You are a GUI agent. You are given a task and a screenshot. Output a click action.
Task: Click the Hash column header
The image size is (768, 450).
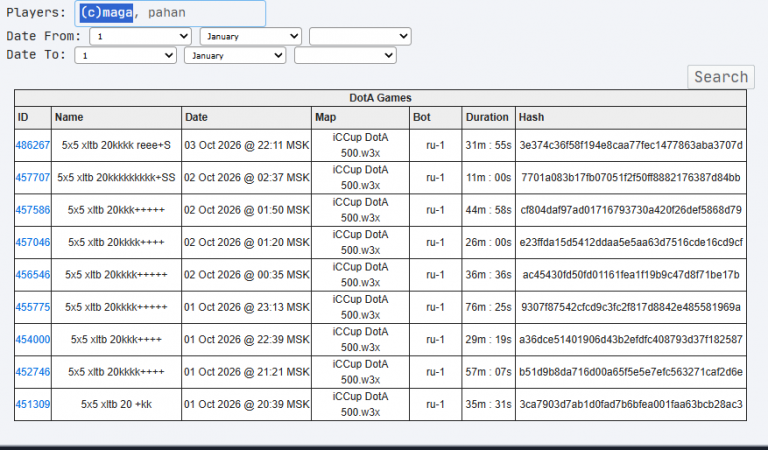pos(631,118)
